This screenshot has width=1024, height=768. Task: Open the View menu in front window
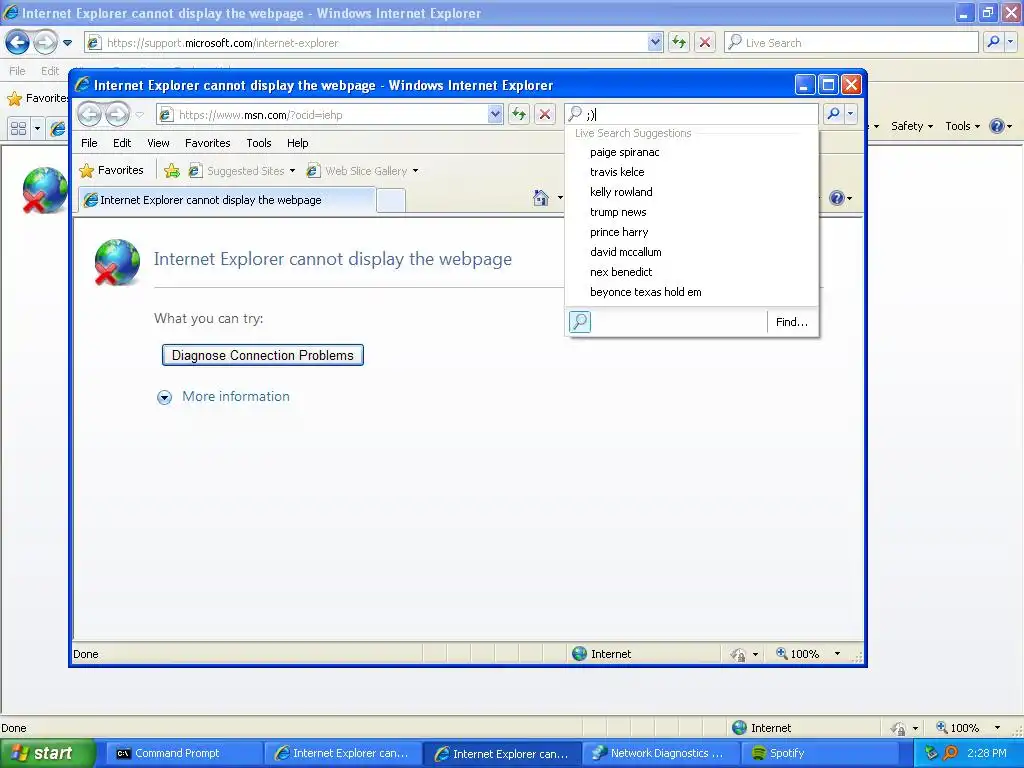[158, 143]
